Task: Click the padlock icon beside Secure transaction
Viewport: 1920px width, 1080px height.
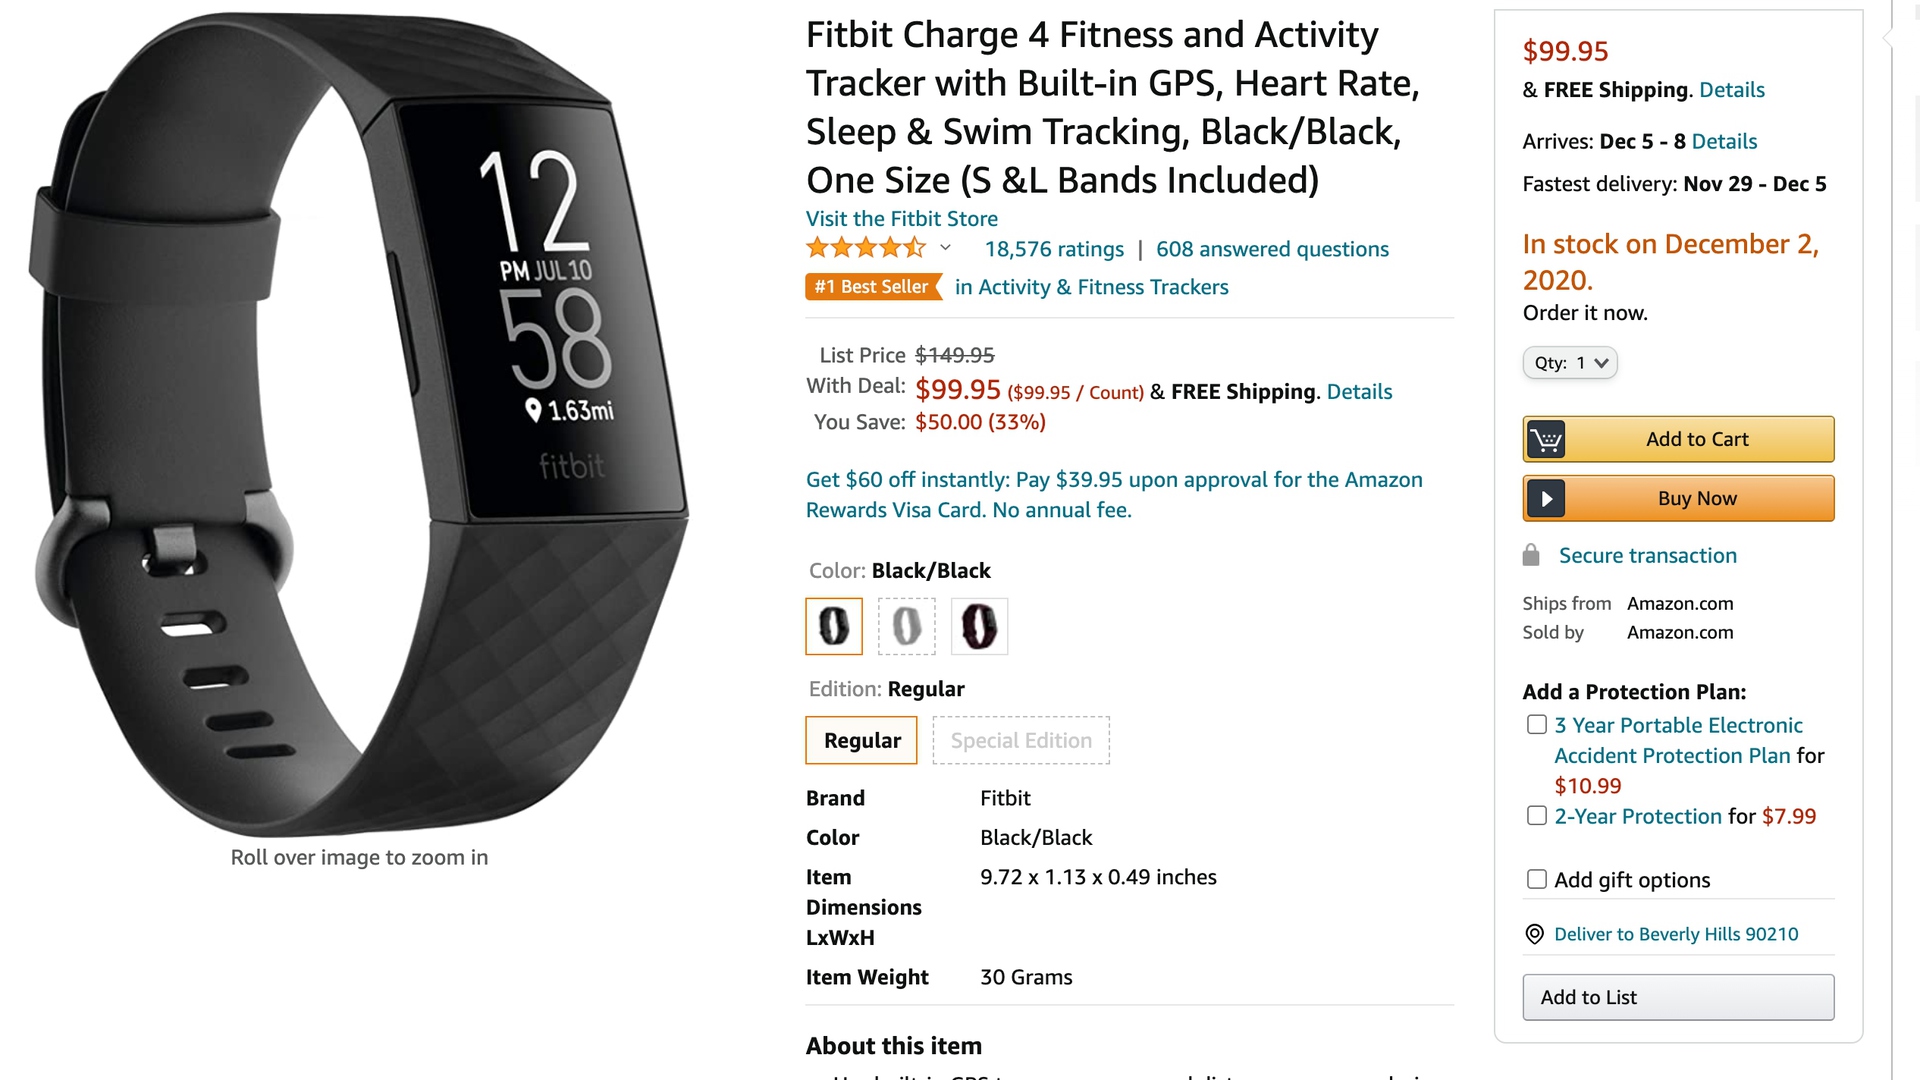Action: (x=1531, y=555)
